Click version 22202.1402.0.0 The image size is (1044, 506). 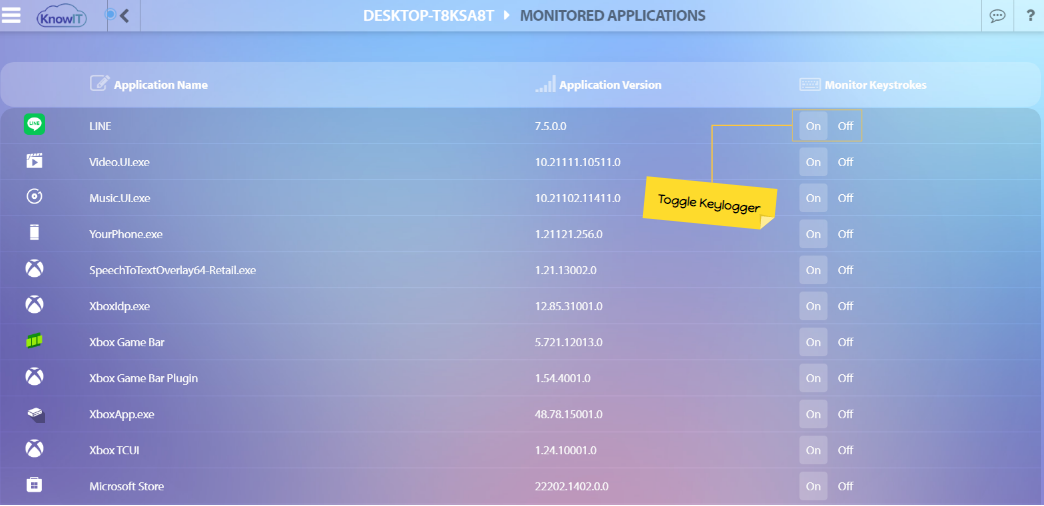[572, 486]
